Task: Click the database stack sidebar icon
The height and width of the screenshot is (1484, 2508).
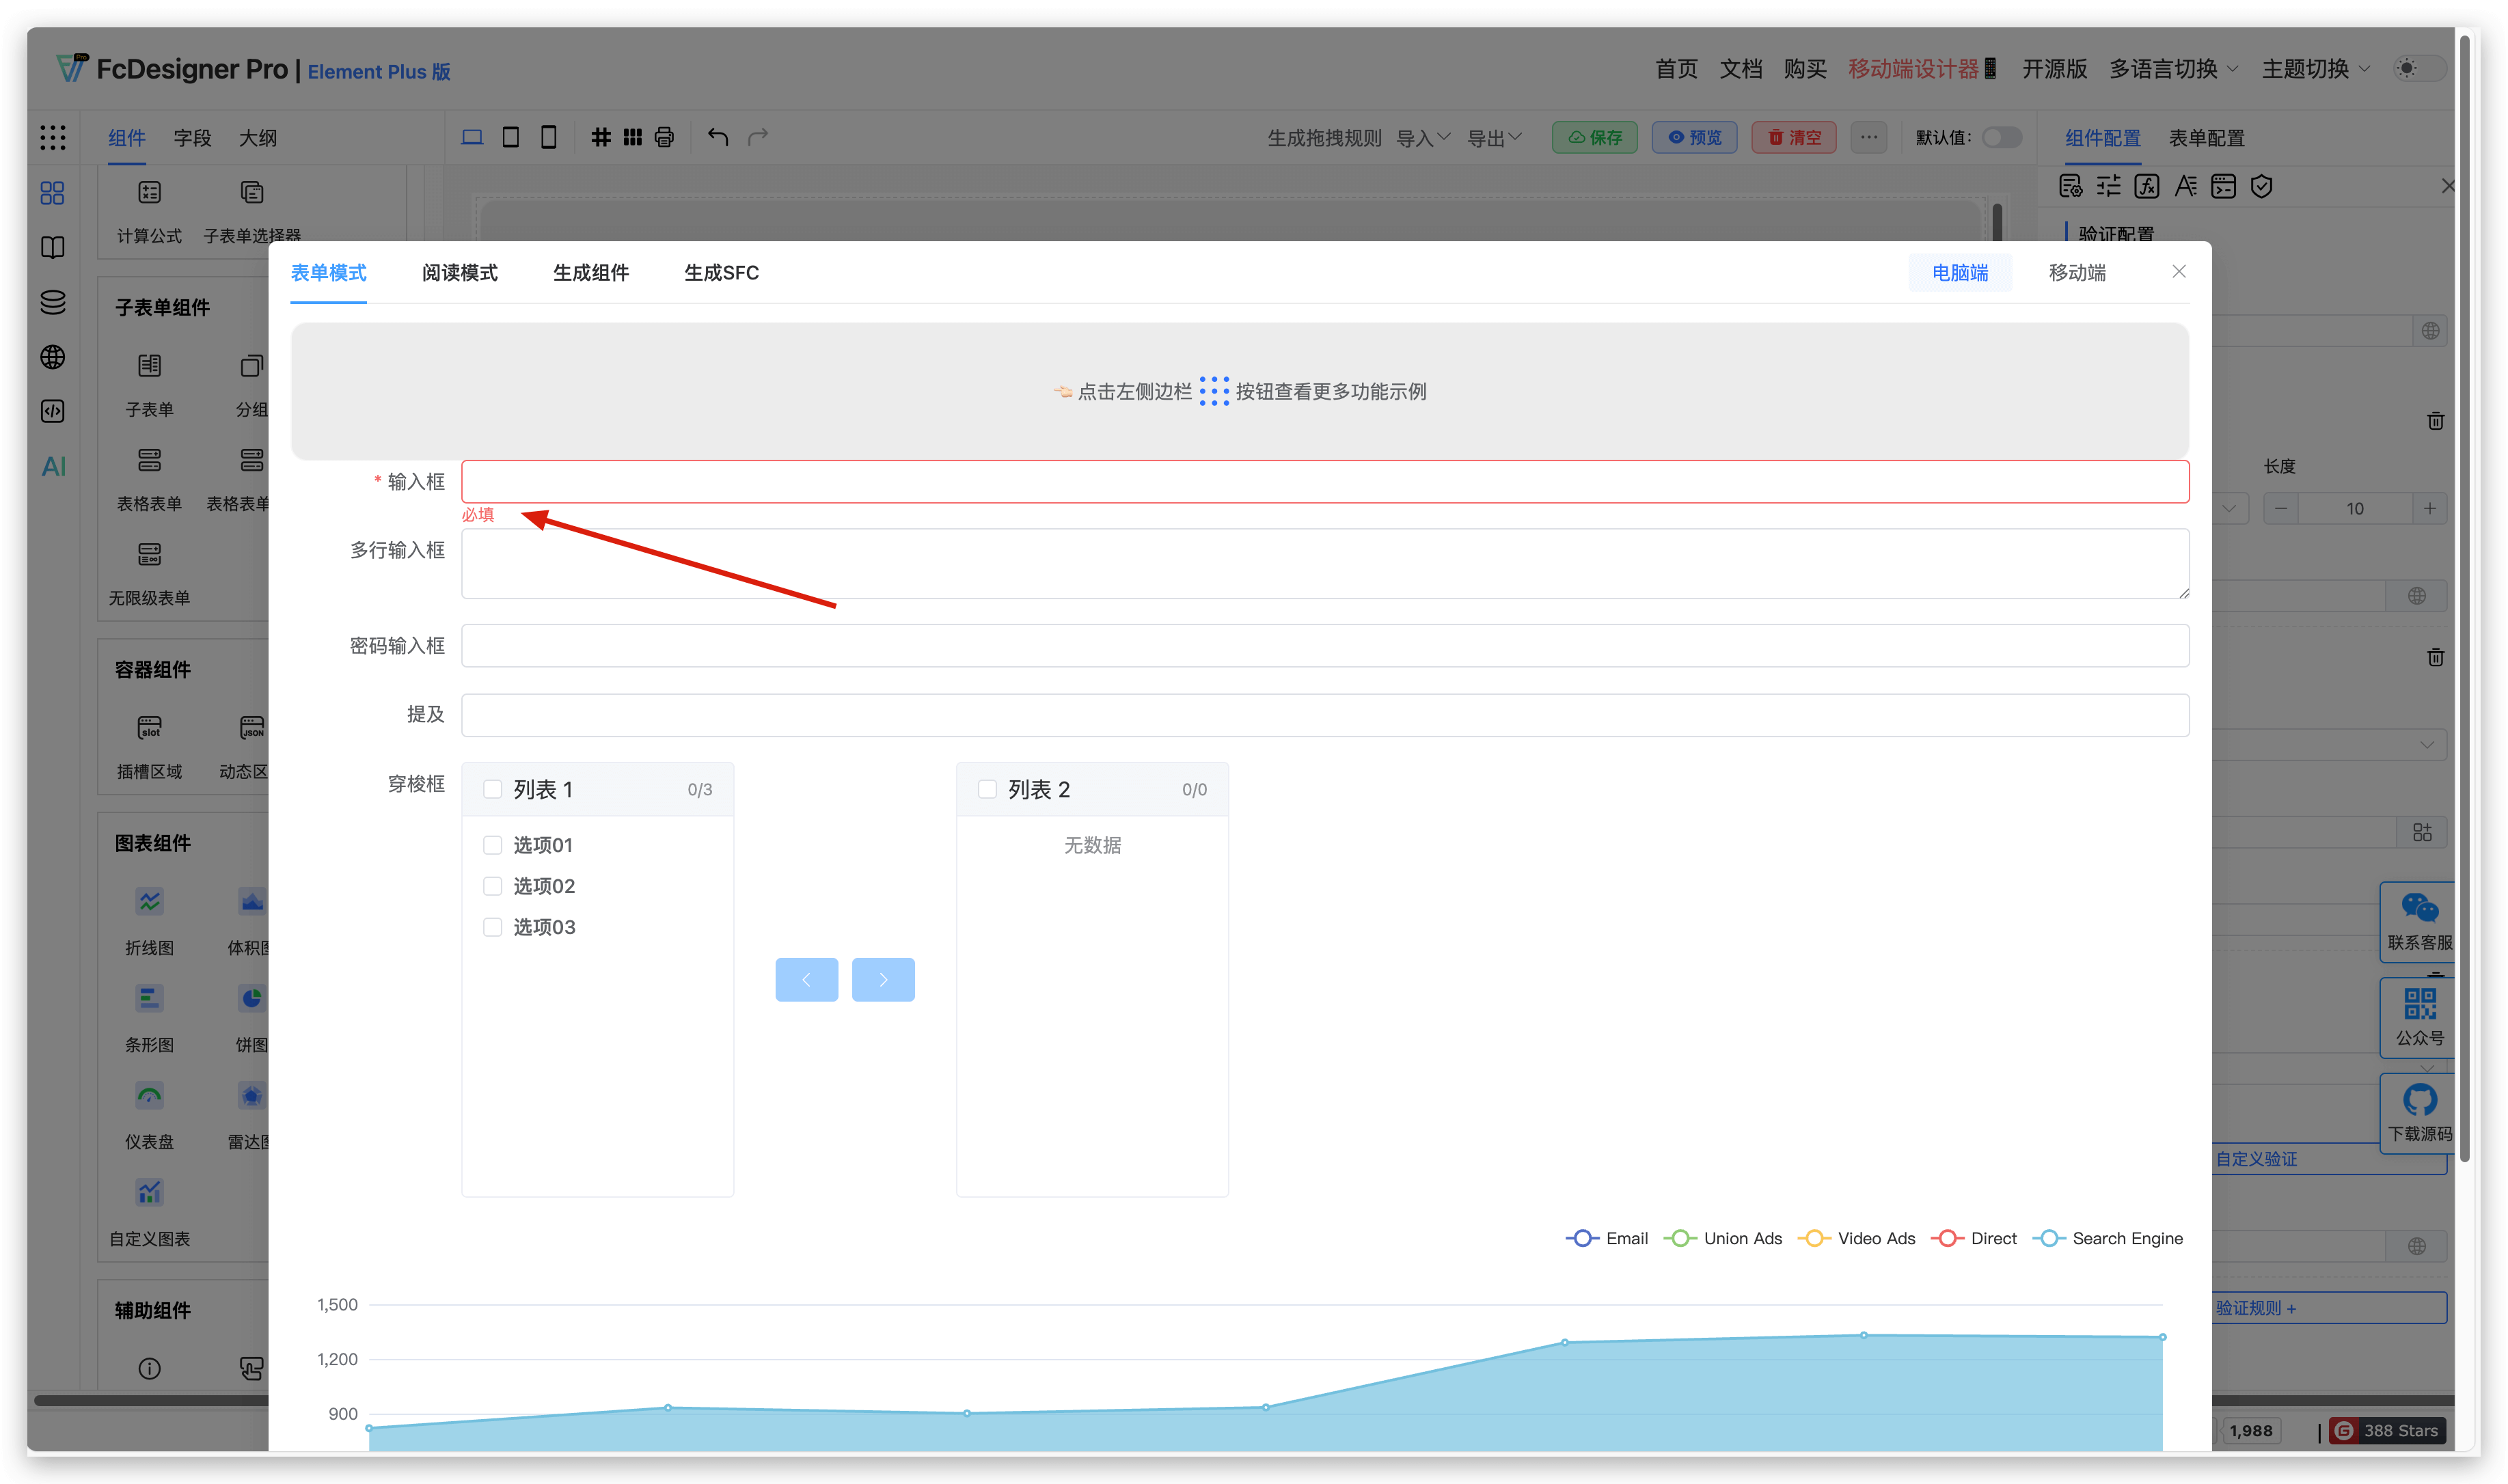Action: pos(53,302)
